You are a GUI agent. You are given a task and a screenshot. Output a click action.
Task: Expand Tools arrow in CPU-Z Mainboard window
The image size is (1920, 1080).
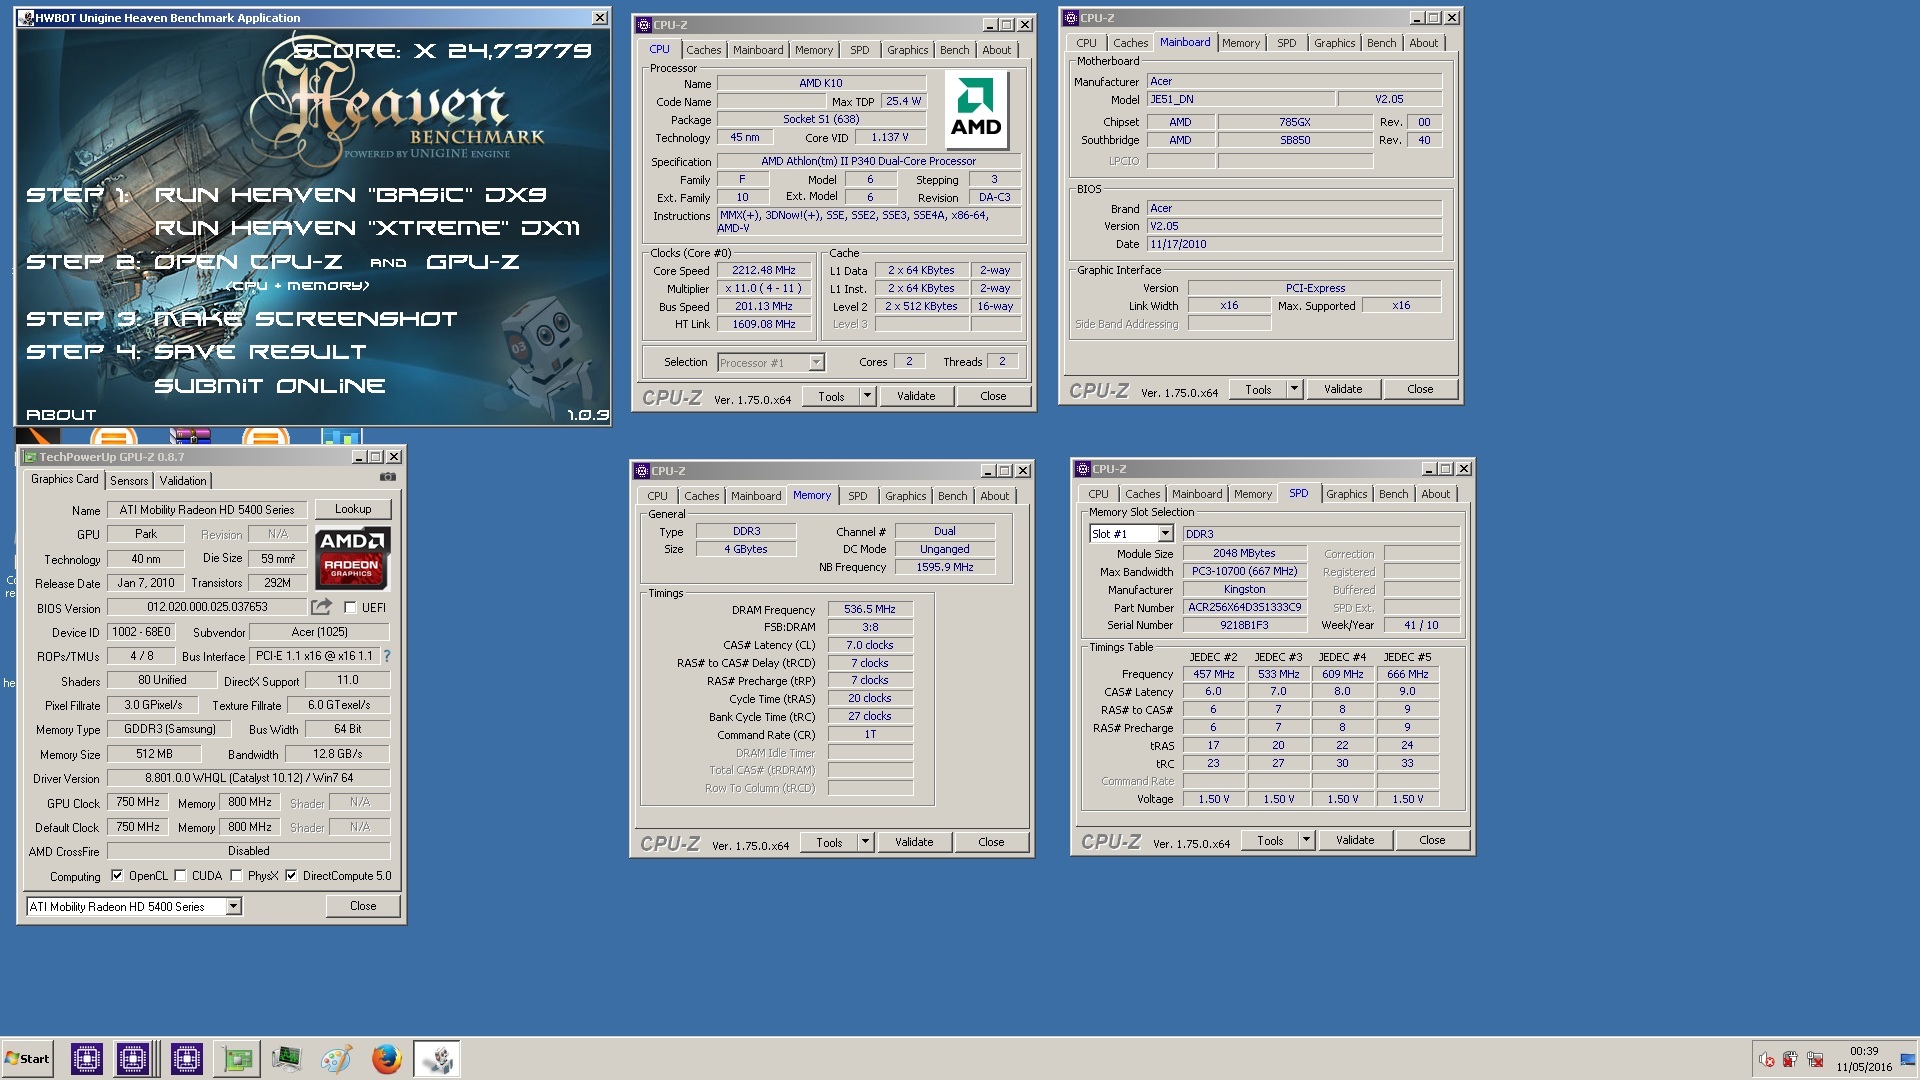pyautogui.click(x=1294, y=389)
